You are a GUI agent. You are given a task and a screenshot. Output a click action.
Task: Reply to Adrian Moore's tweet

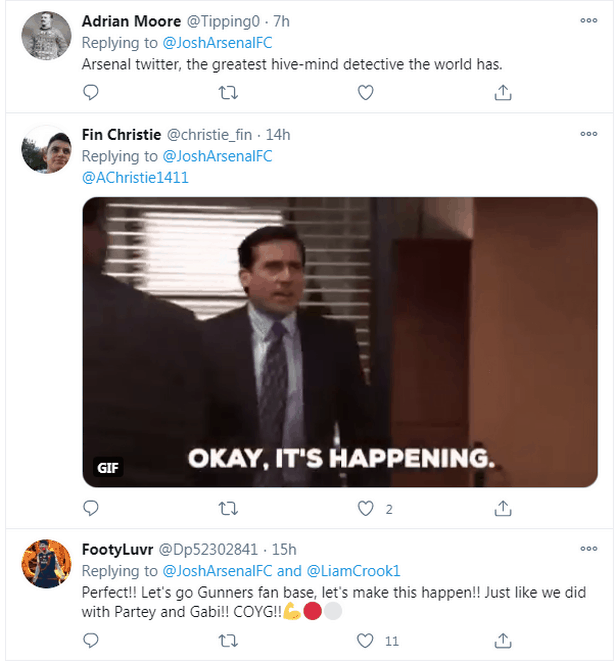tap(91, 92)
